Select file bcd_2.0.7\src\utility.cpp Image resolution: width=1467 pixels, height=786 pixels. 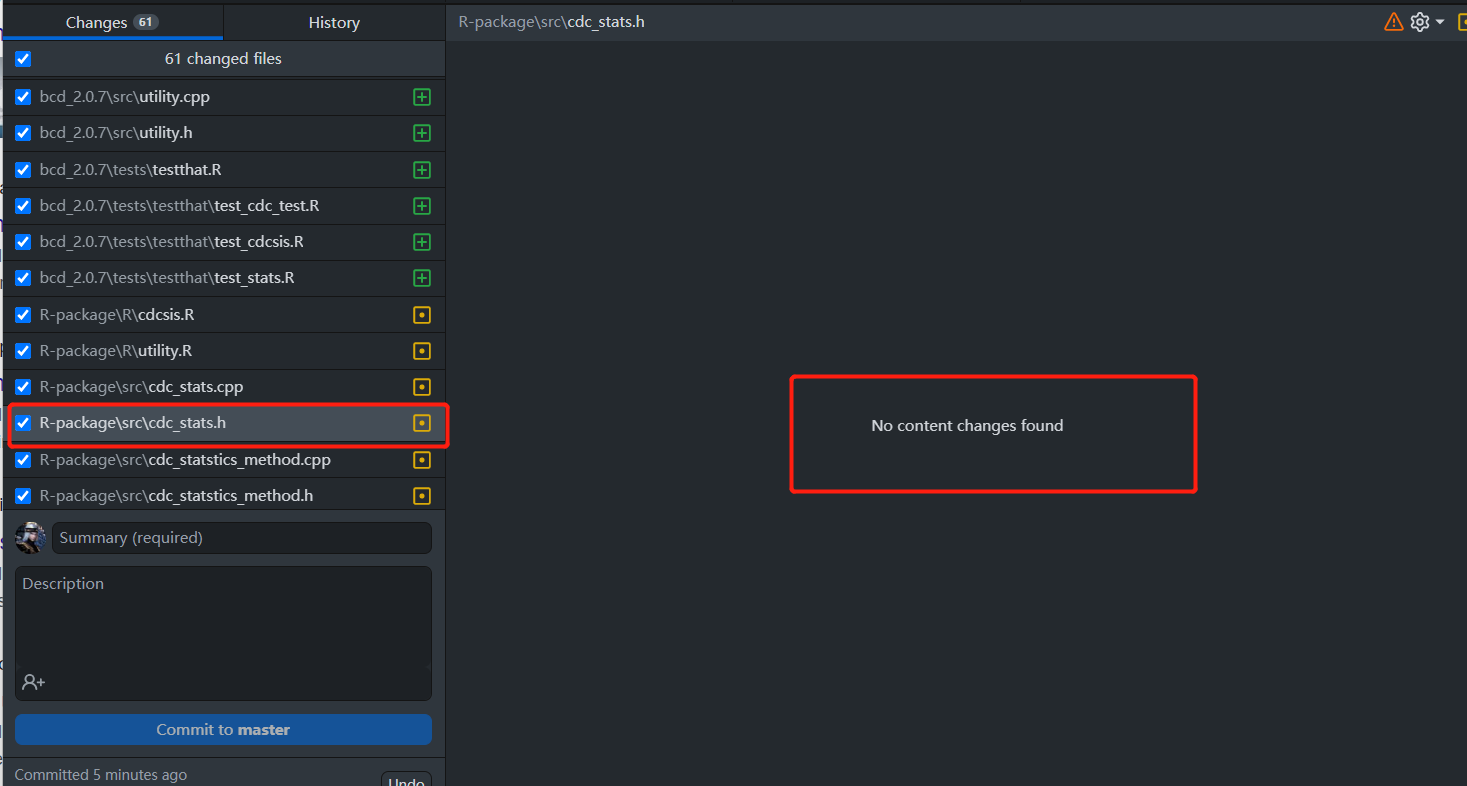(224, 97)
